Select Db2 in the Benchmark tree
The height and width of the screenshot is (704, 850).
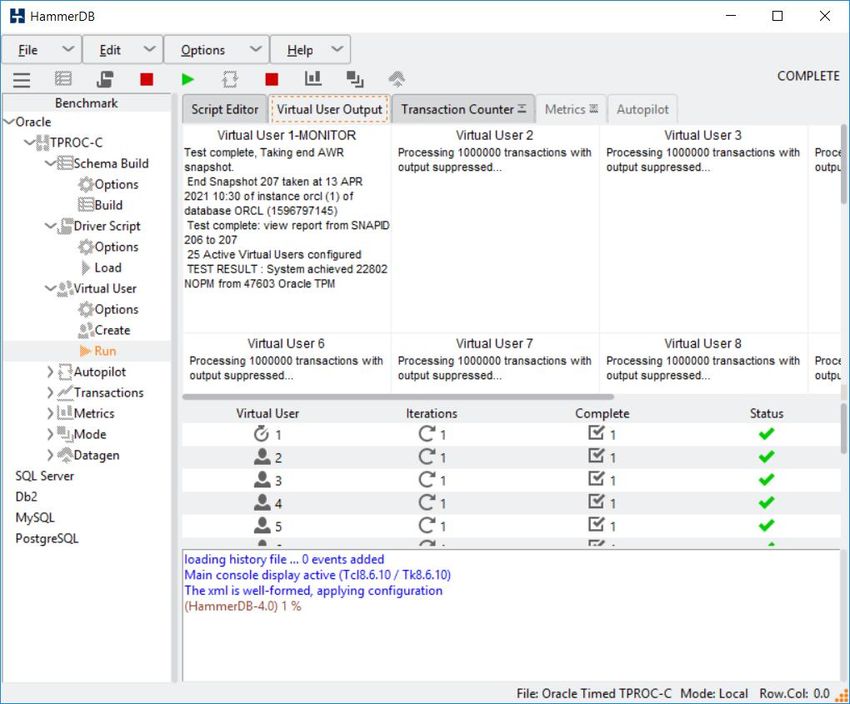click(26, 496)
